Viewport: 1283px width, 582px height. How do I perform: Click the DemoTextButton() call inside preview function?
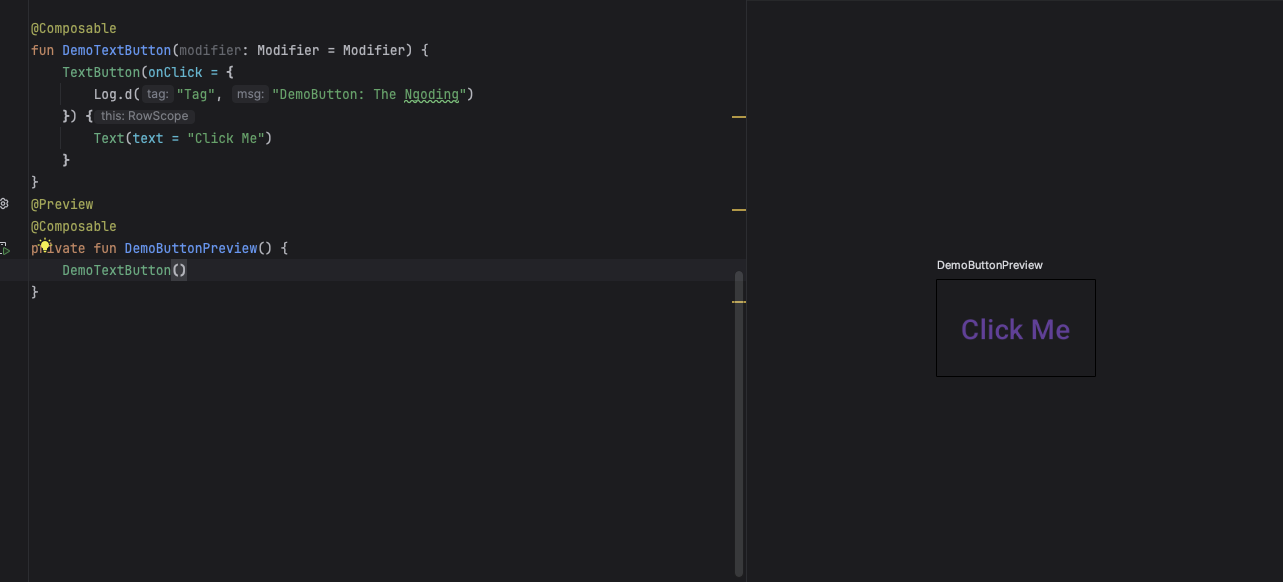coord(116,270)
